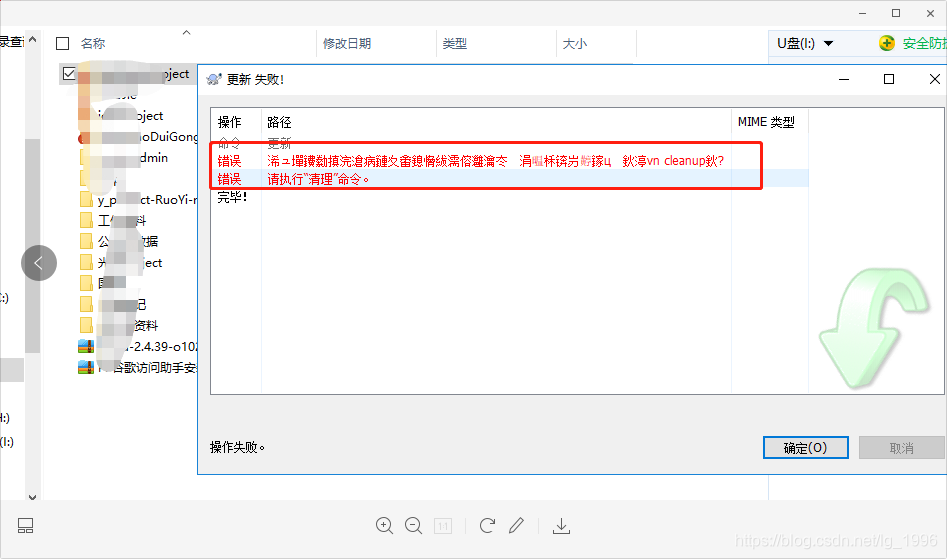Click the archive icon of 谷歌访问助手 file

coord(86,367)
